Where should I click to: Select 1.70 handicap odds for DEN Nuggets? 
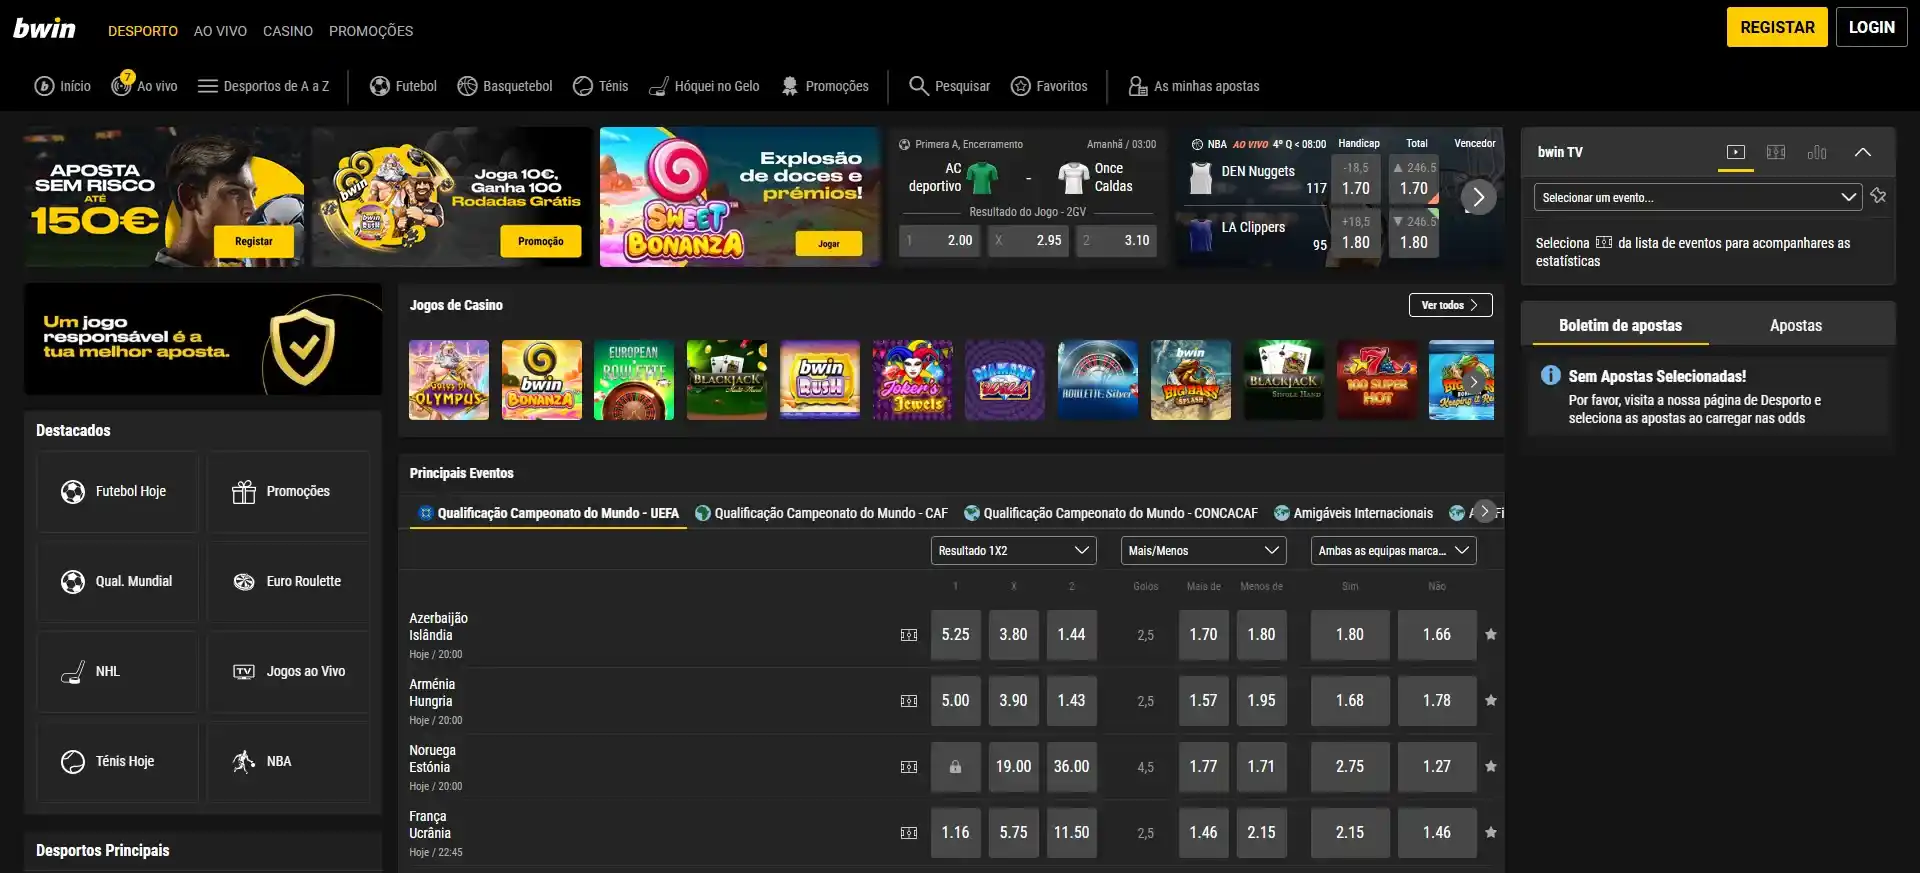1356,178
